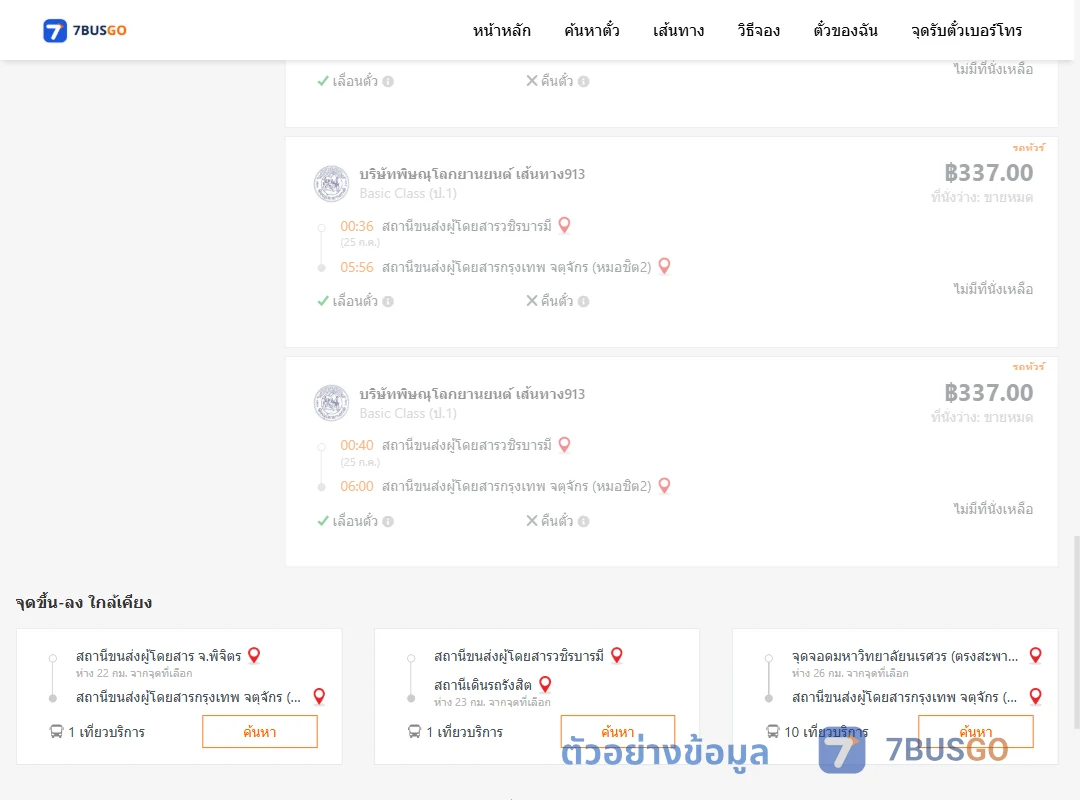1080x800 pixels.
Task: Open destination map pin in the นเรศวร nearby card
Action: [x=1035, y=697]
